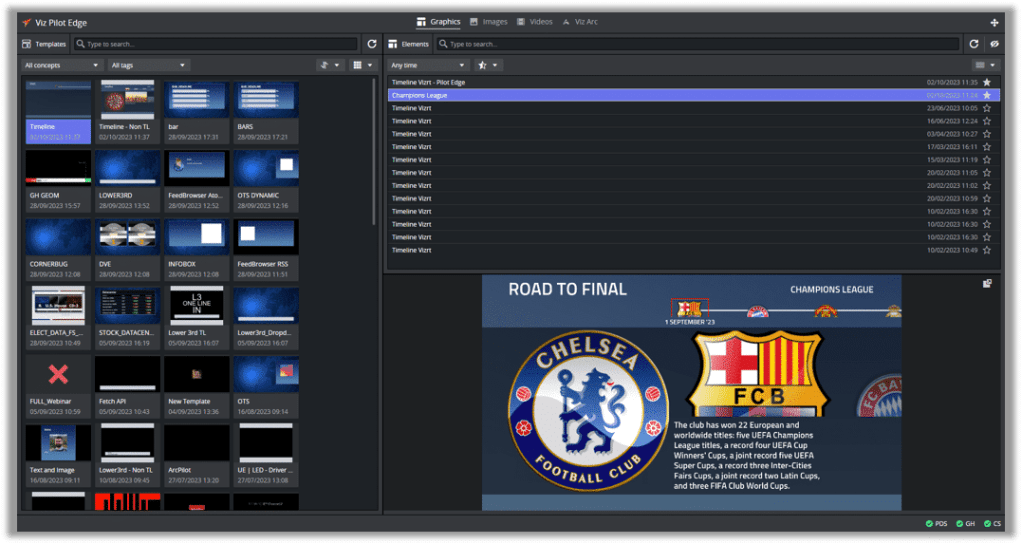This screenshot has height=544, width=1022.
Task: Select the LOWER3RD template
Action: point(127,180)
